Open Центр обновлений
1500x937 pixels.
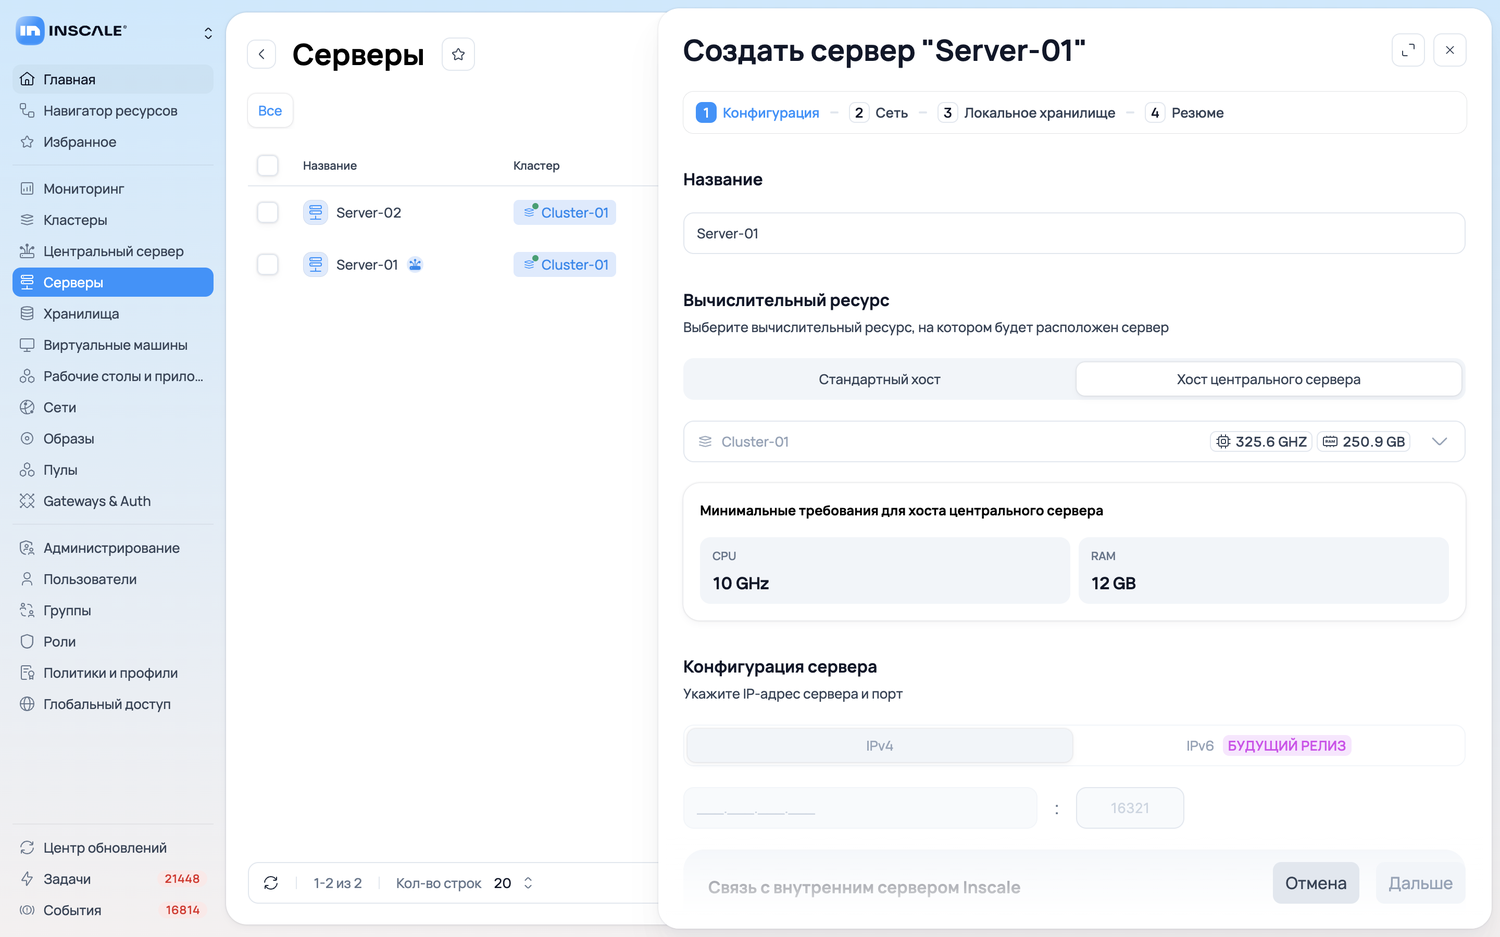(113, 848)
